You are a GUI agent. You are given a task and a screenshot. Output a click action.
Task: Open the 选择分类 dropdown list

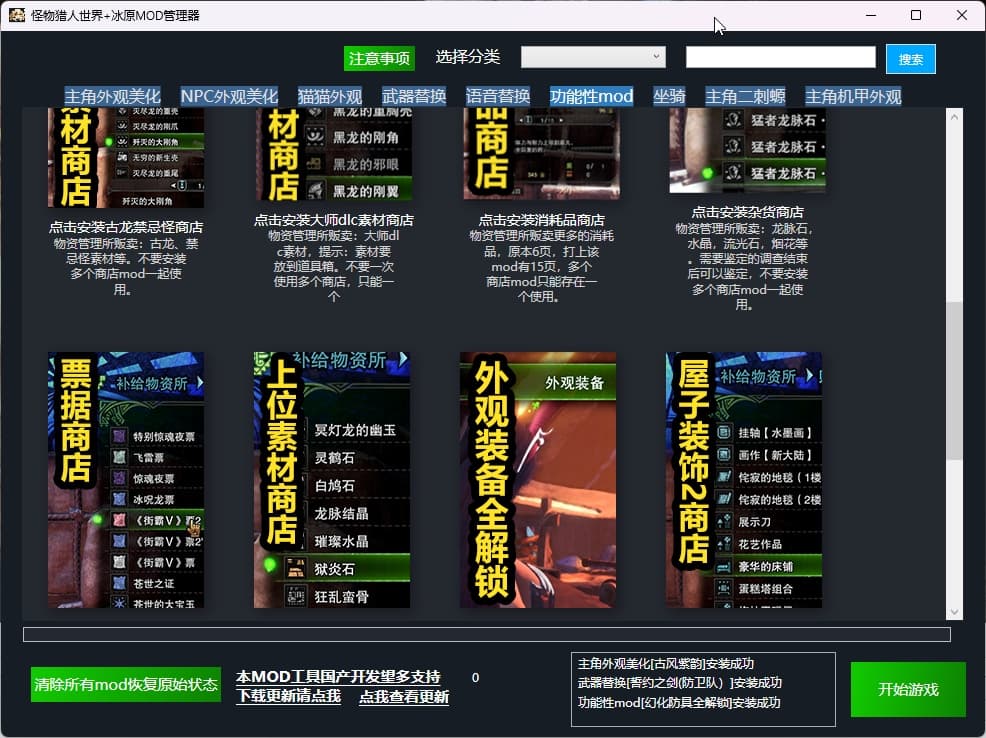593,57
